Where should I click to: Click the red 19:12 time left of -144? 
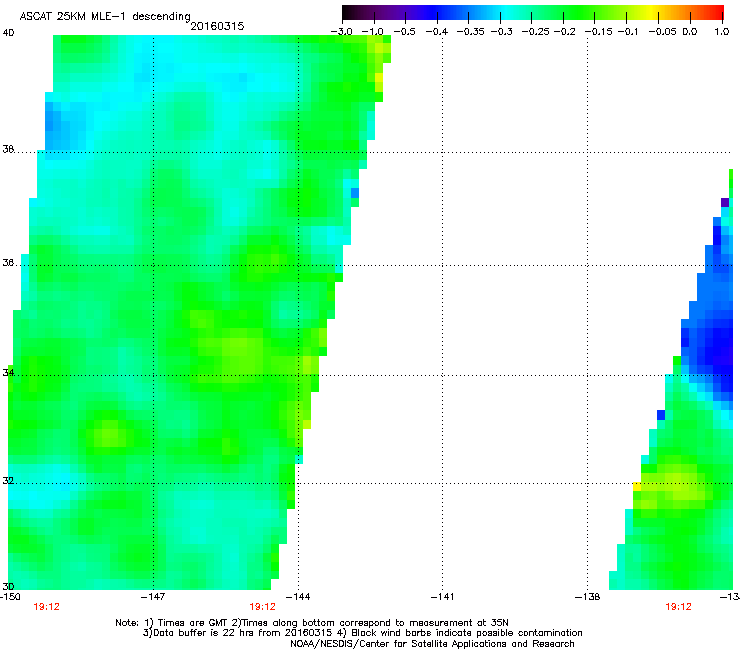click(x=262, y=607)
